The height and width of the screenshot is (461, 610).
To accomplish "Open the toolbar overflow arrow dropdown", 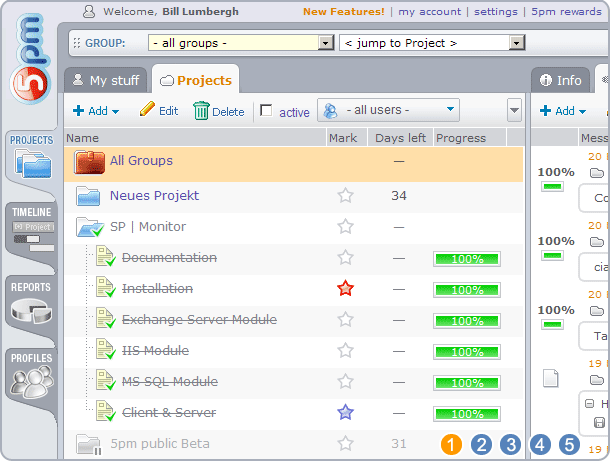I will (514, 110).
